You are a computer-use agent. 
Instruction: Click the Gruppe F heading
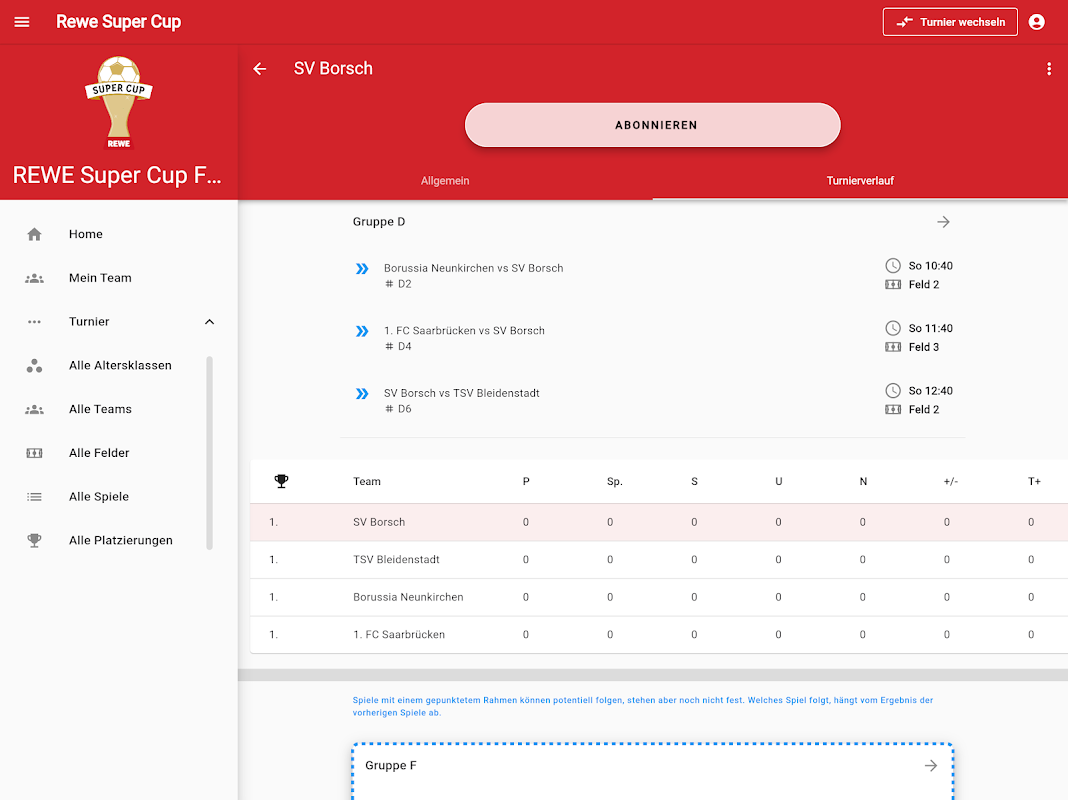(x=390, y=766)
